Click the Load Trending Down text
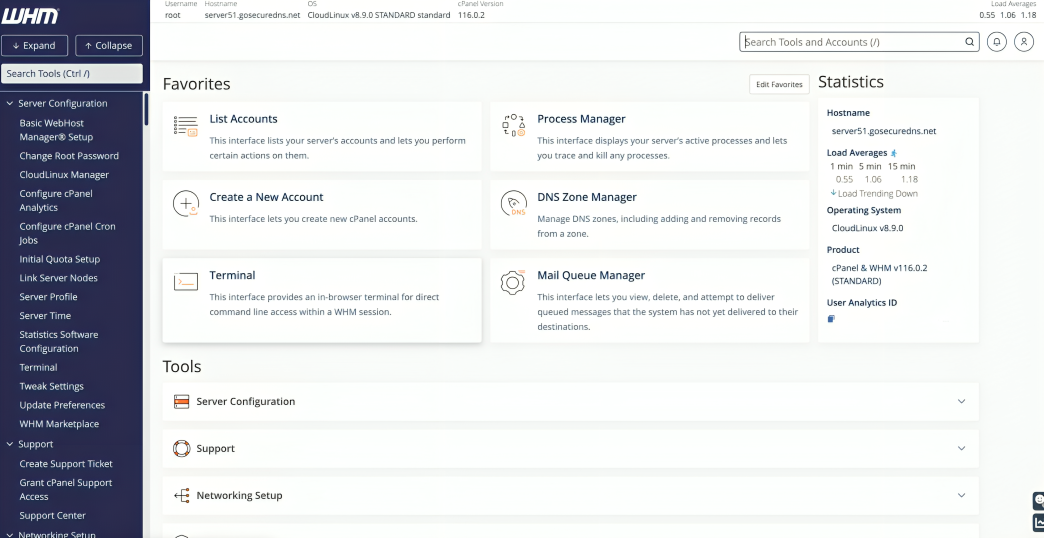 click(878, 194)
